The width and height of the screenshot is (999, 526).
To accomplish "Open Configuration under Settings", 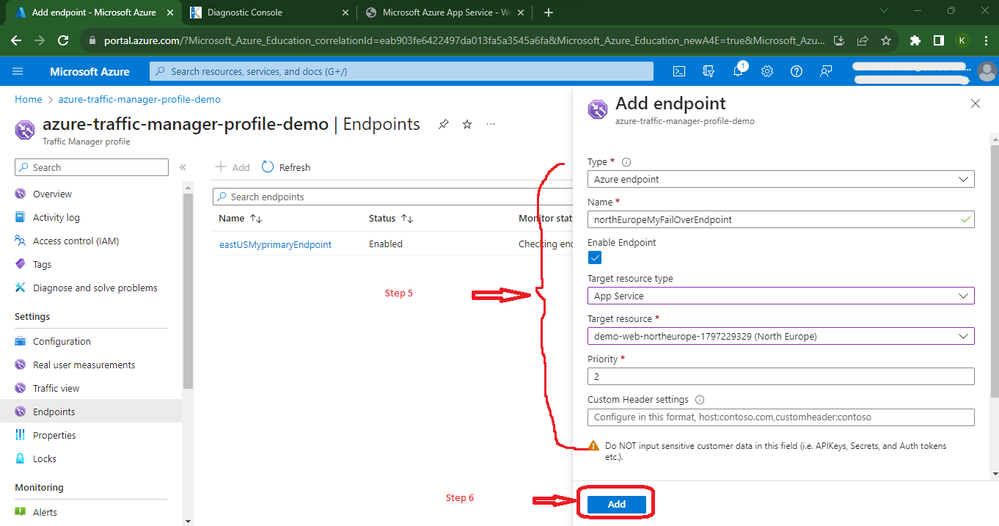I will tap(62, 341).
